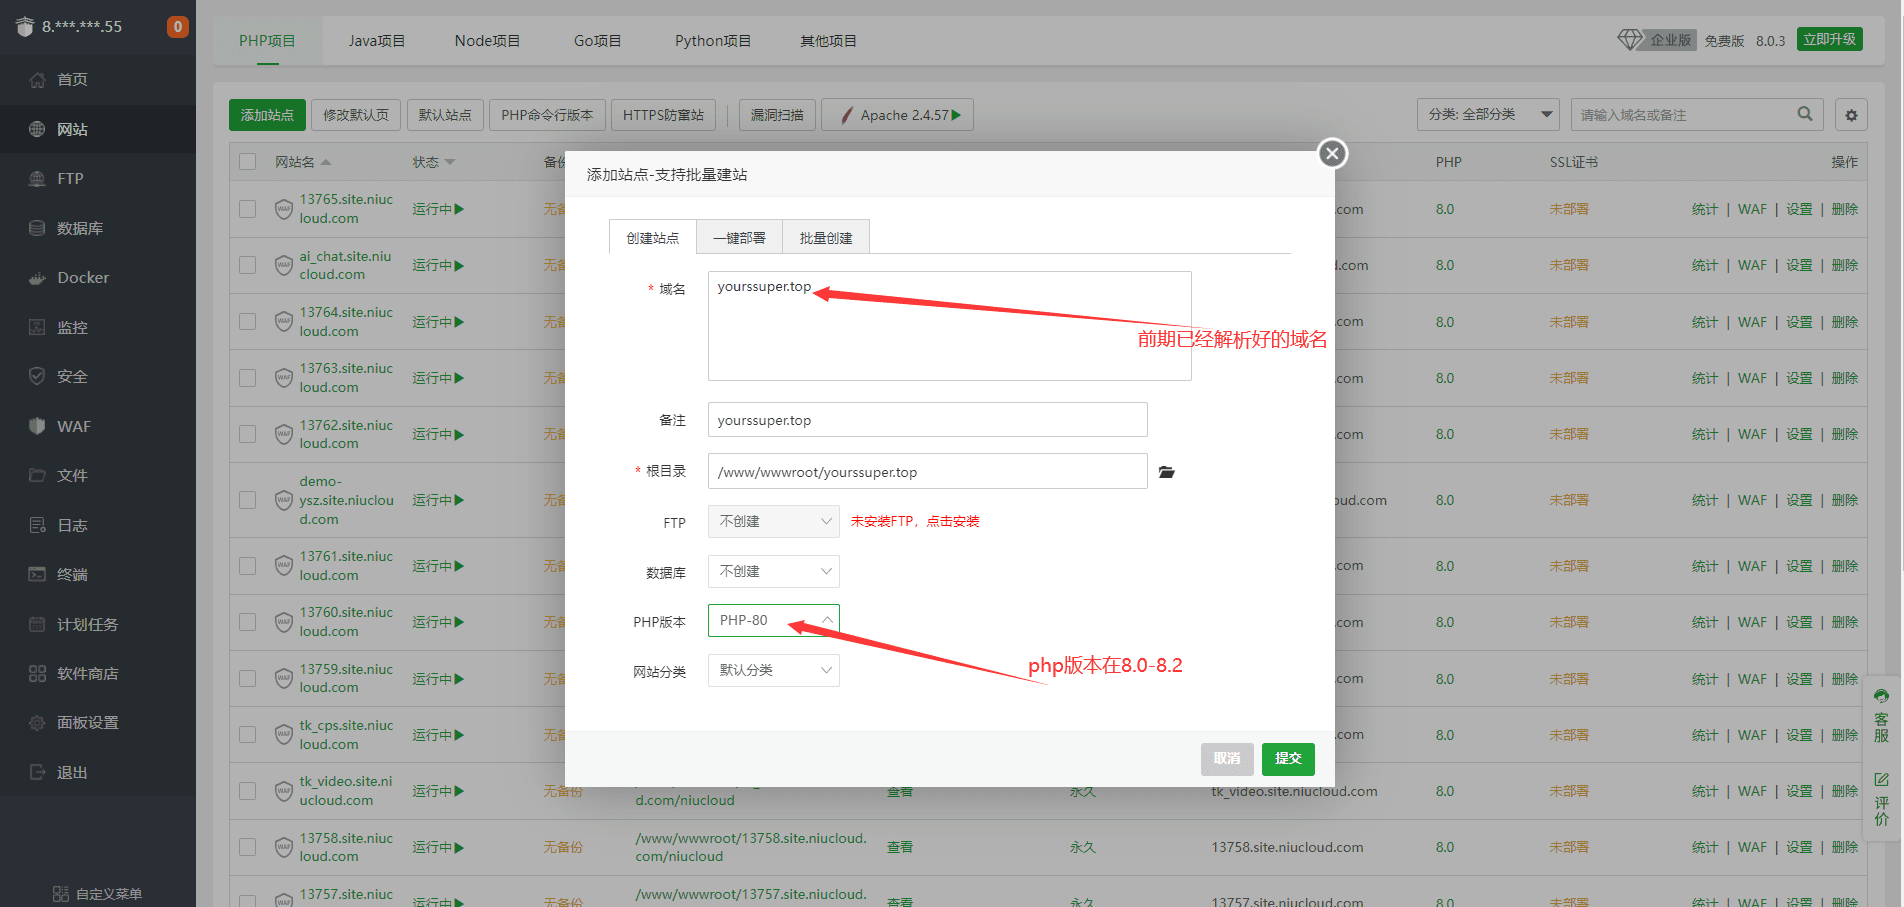Check the box for 13765.site.niucloud.com
1904x907 pixels.
248,209
